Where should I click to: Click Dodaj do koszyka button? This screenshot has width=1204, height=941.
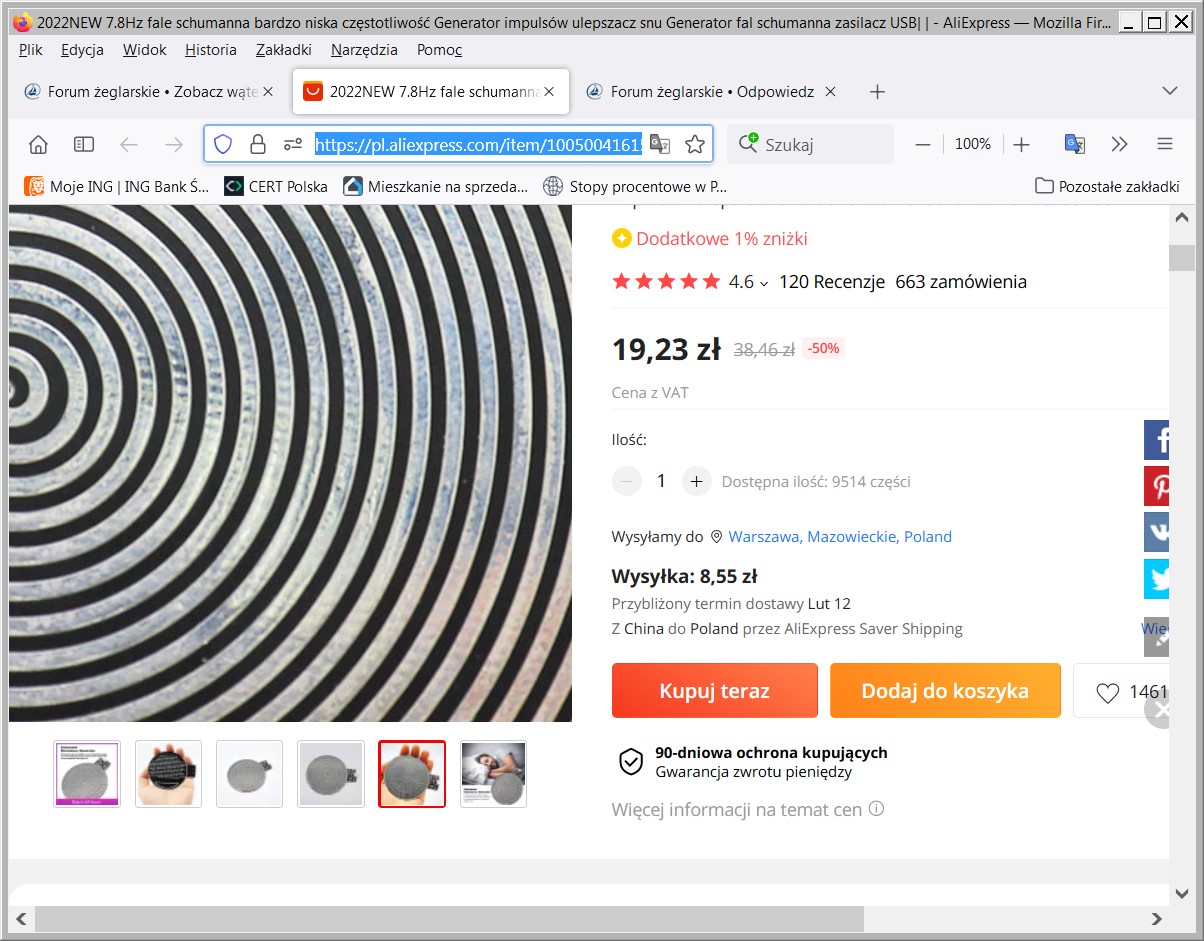coord(945,690)
